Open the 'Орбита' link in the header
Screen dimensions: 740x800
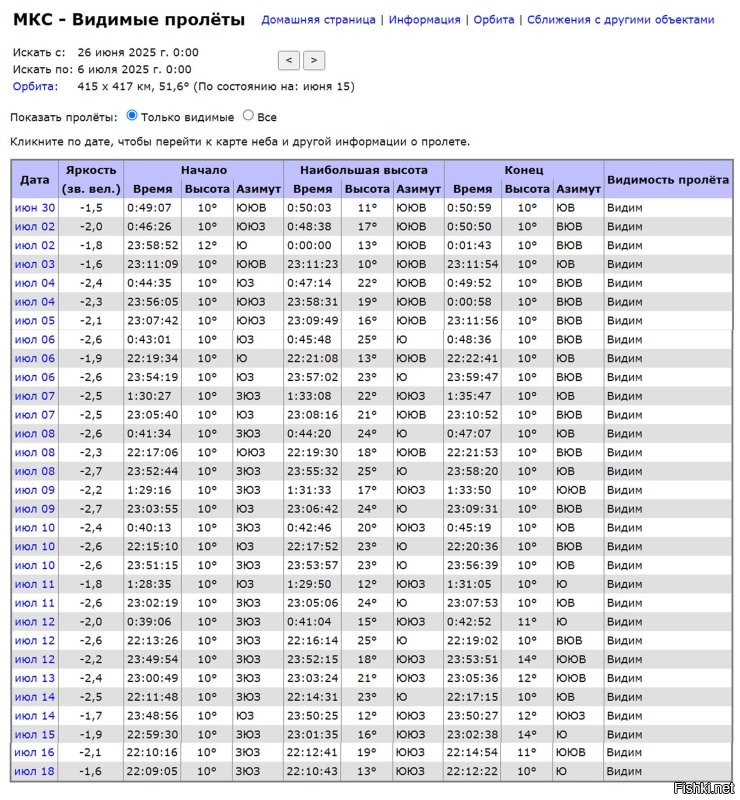coord(494,20)
